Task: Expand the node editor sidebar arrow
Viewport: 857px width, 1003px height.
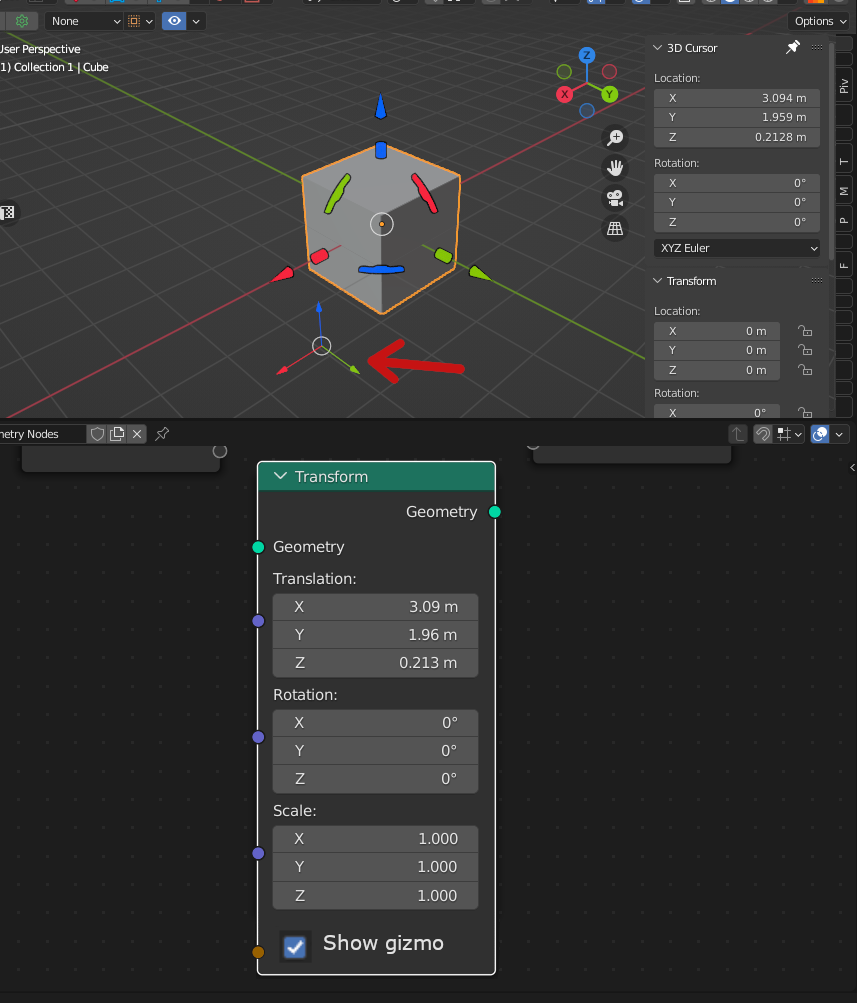Action: click(x=852, y=468)
